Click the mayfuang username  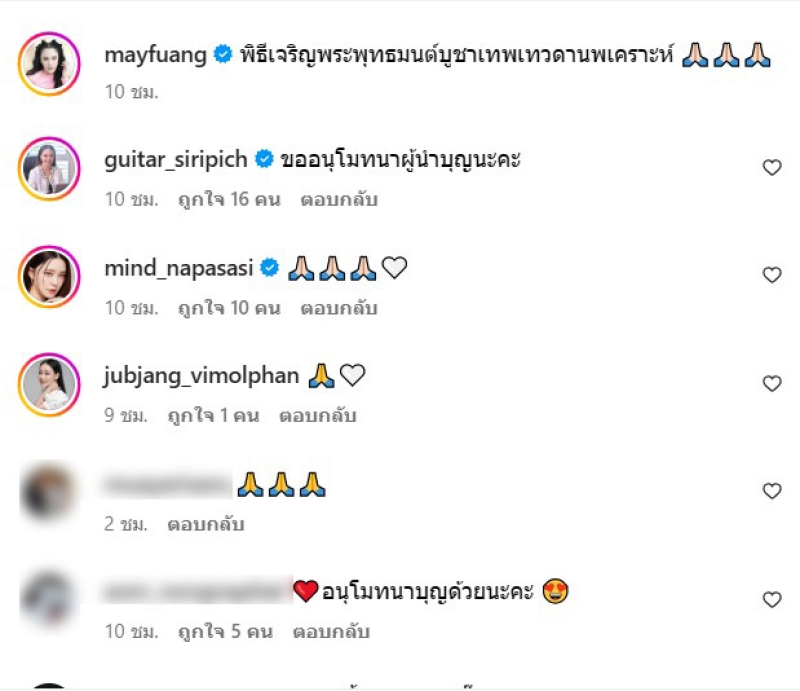(156, 55)
